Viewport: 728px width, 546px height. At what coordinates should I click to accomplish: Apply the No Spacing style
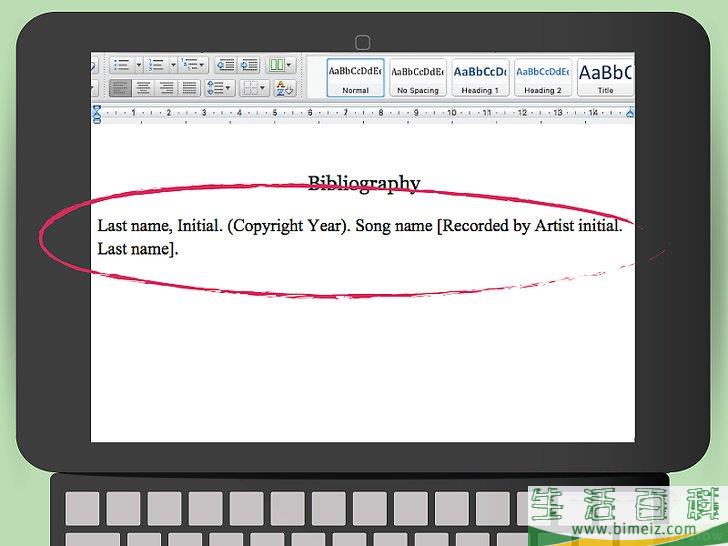click(418, 77)
